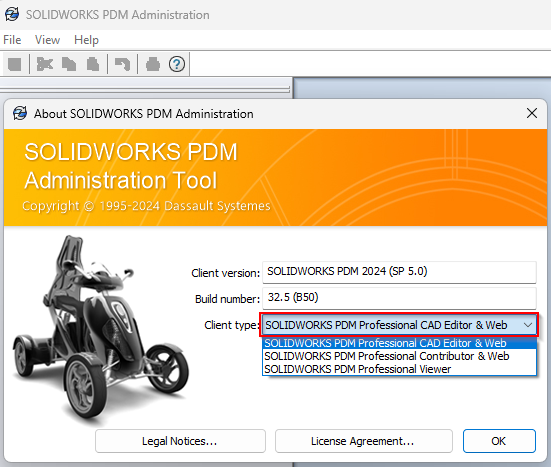
Task: Click the 'Build number:' label
Action: point(227,299)
